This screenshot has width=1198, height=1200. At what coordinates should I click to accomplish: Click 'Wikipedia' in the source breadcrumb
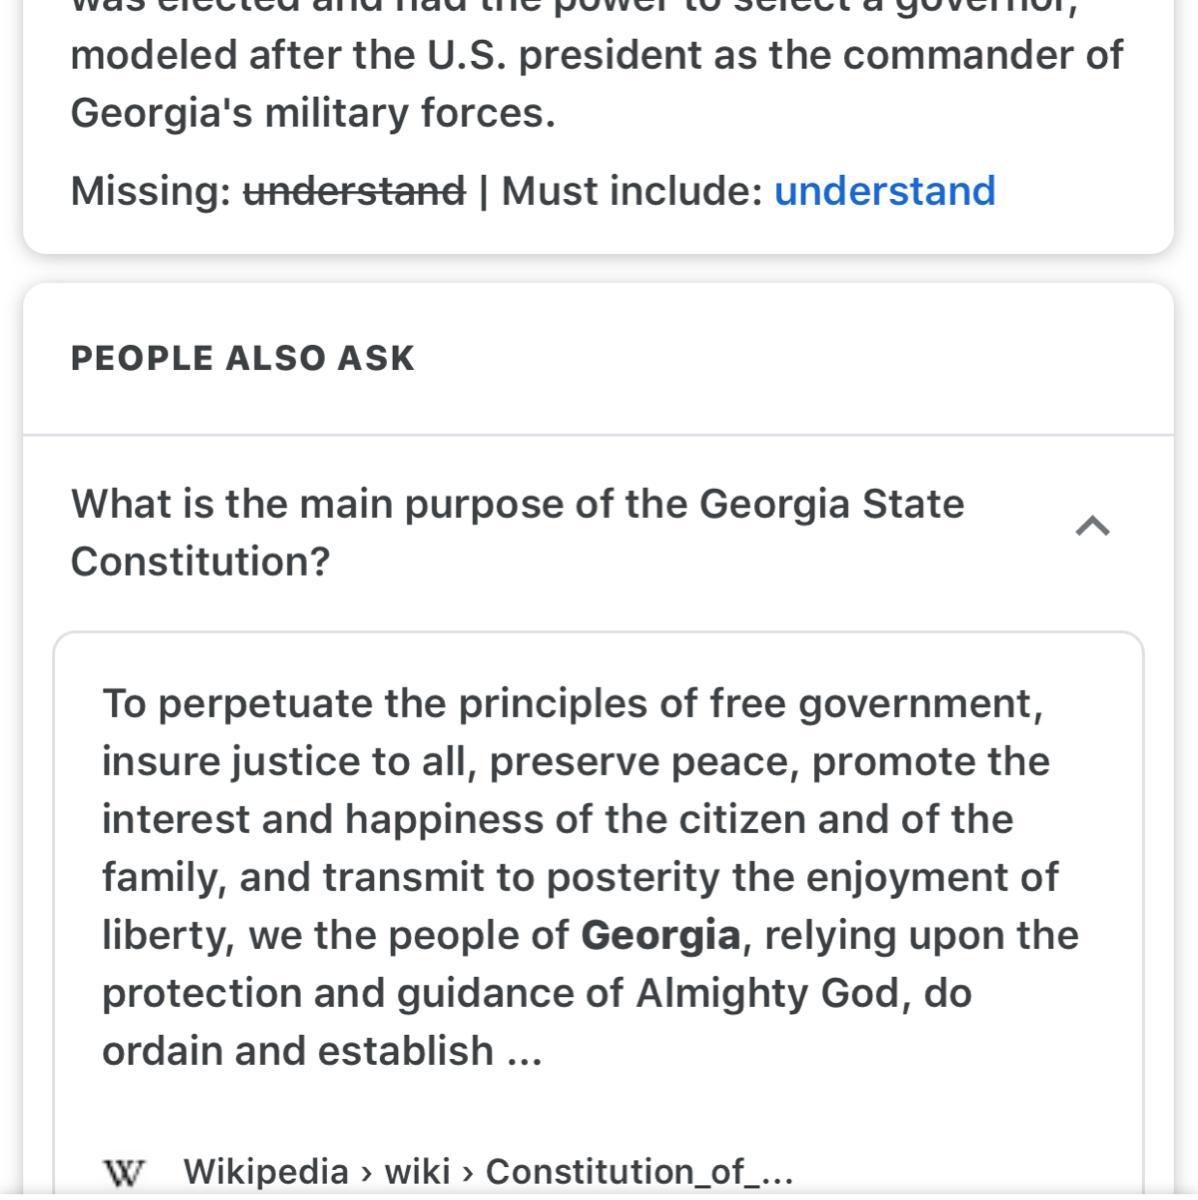(x=265, y=1171)
